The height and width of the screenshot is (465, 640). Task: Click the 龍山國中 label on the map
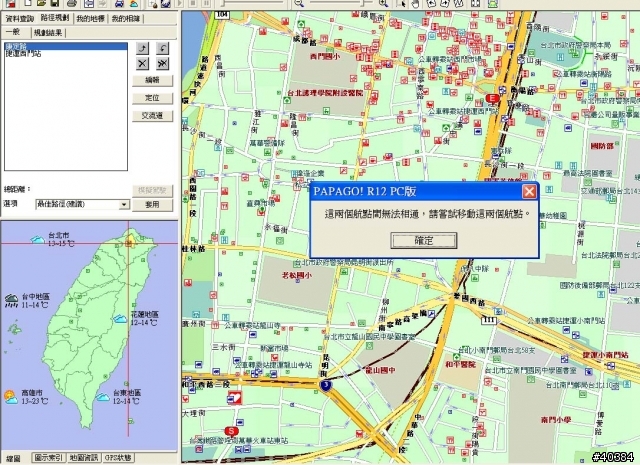click(x=380, y=370)
